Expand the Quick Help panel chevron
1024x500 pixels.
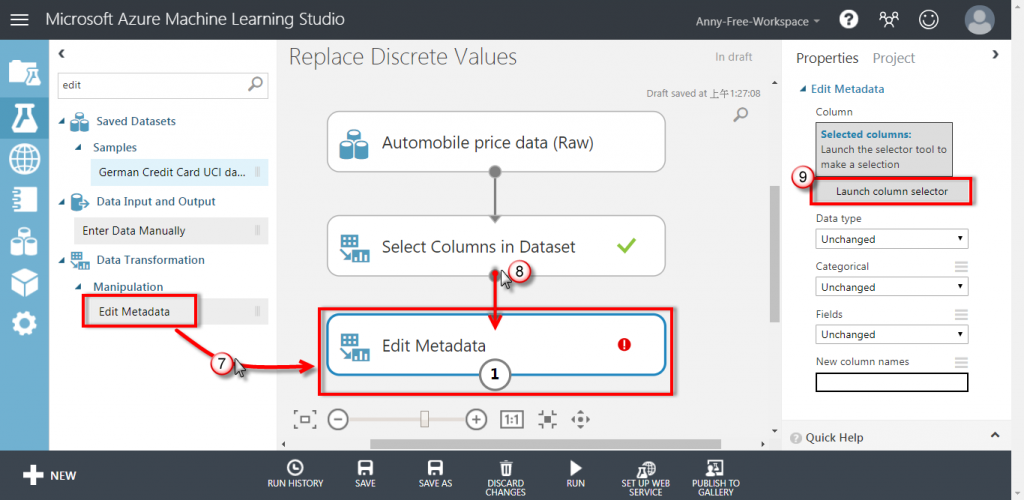click(x=995, y=435)
